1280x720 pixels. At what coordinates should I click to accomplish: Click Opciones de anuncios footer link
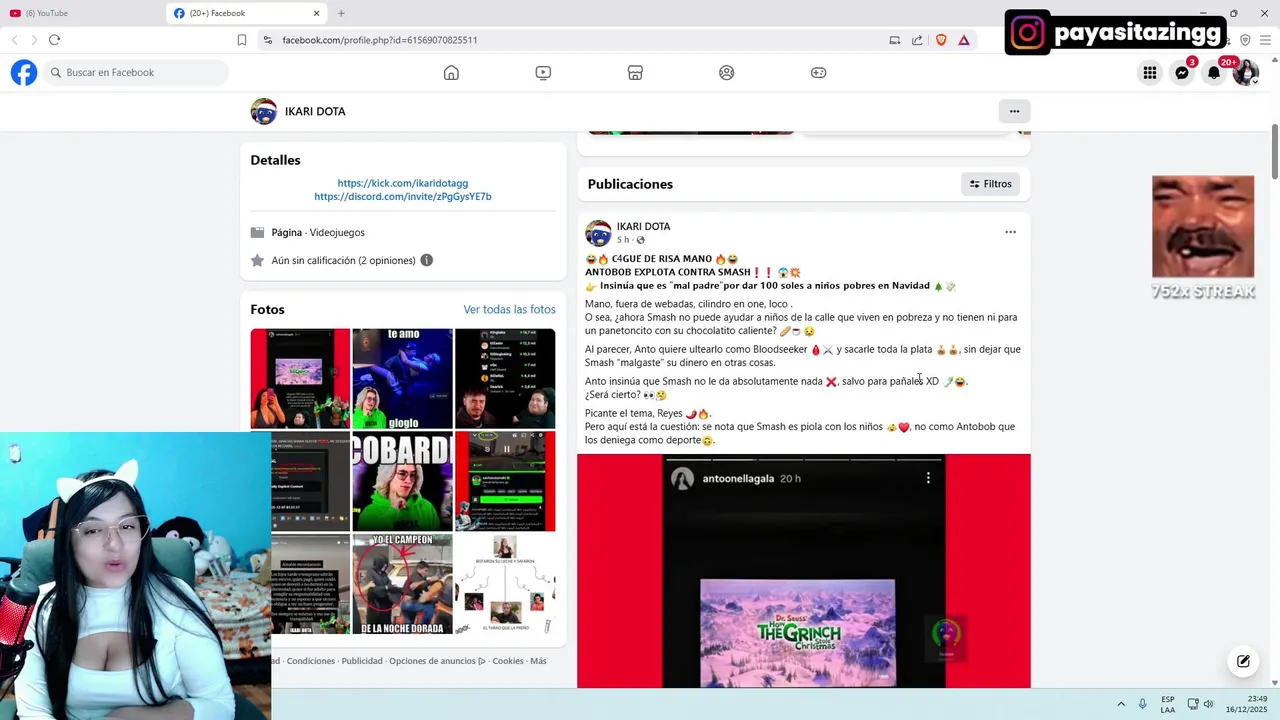click(x=437, y=661)
